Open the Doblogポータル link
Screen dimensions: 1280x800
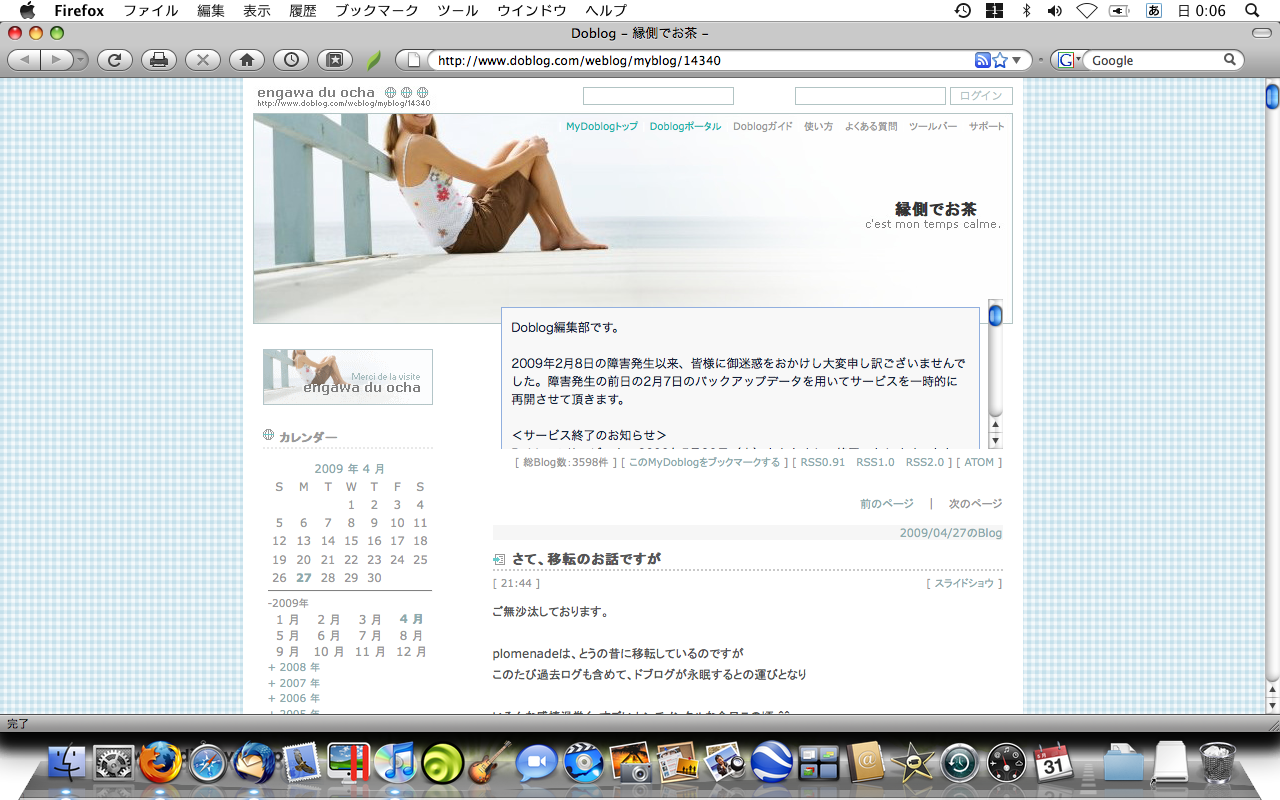[x=685, y=127]
